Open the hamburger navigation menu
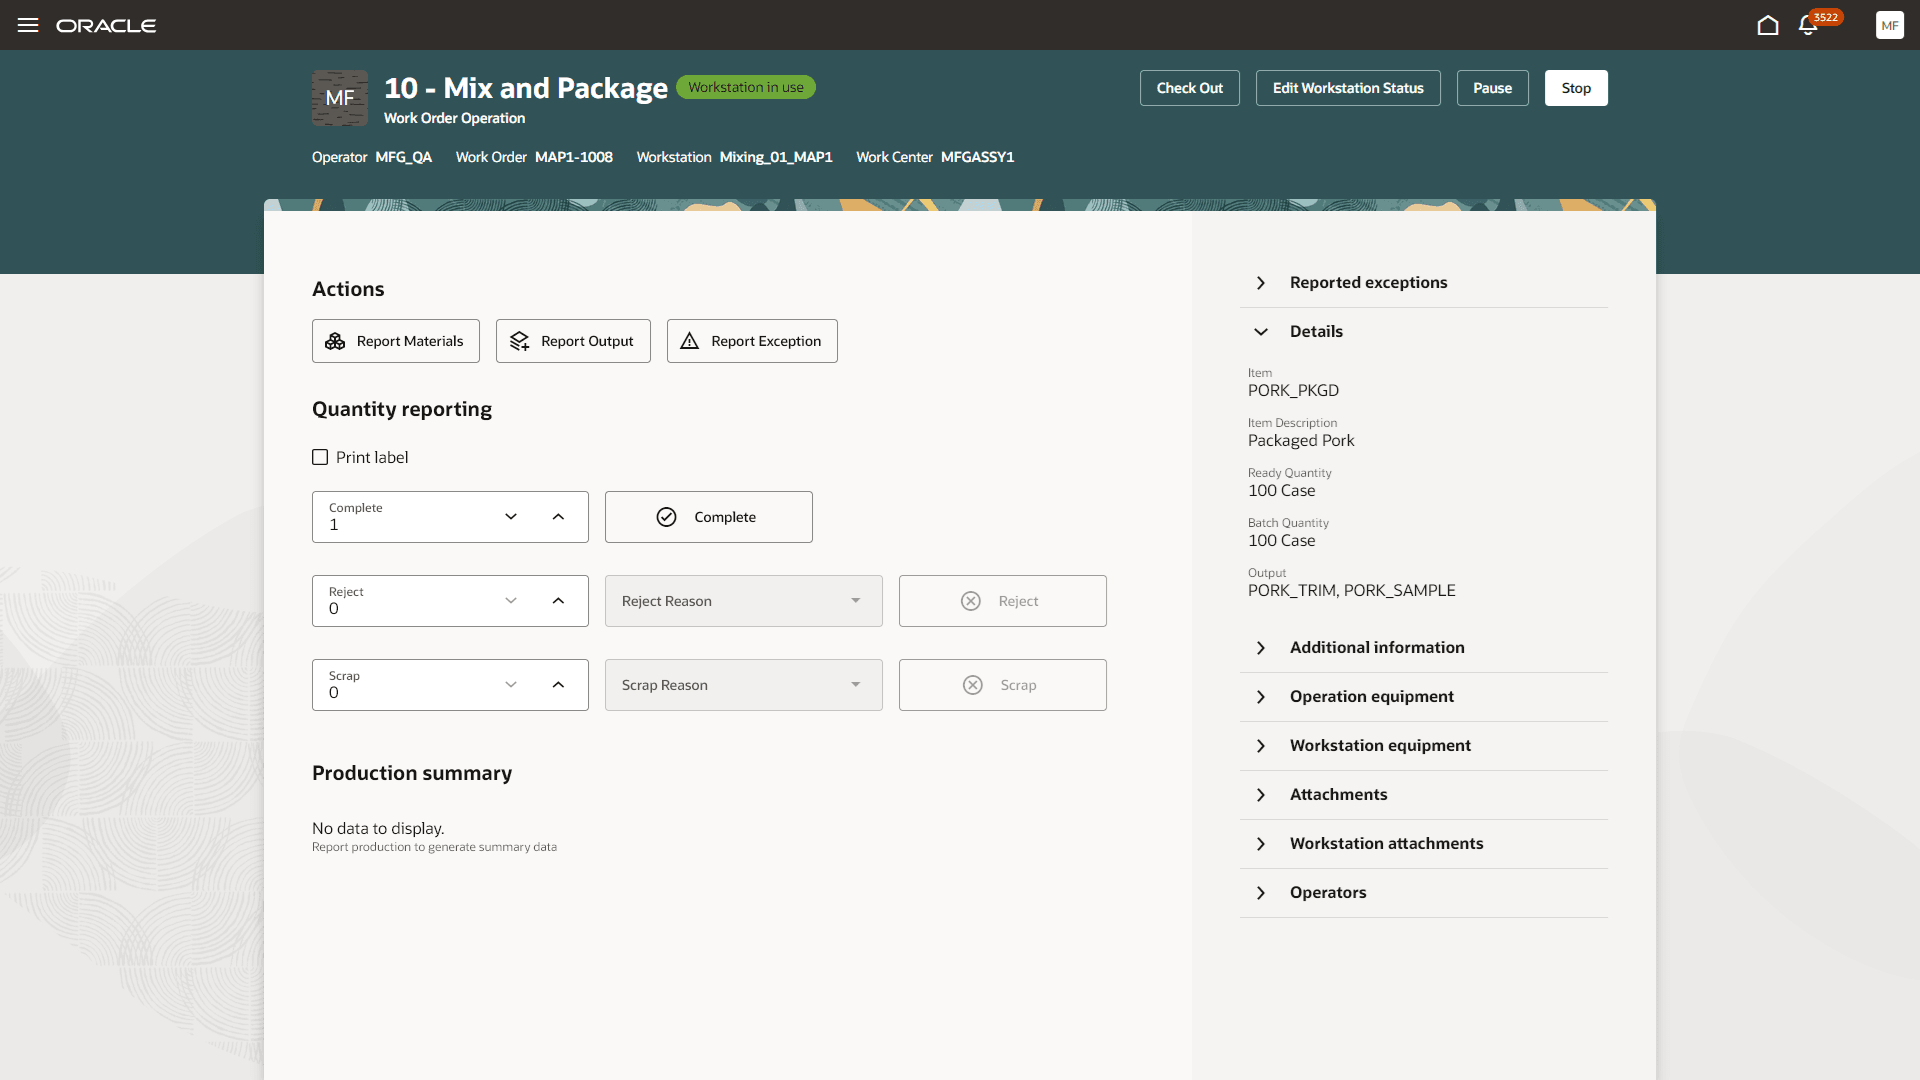 28,25
